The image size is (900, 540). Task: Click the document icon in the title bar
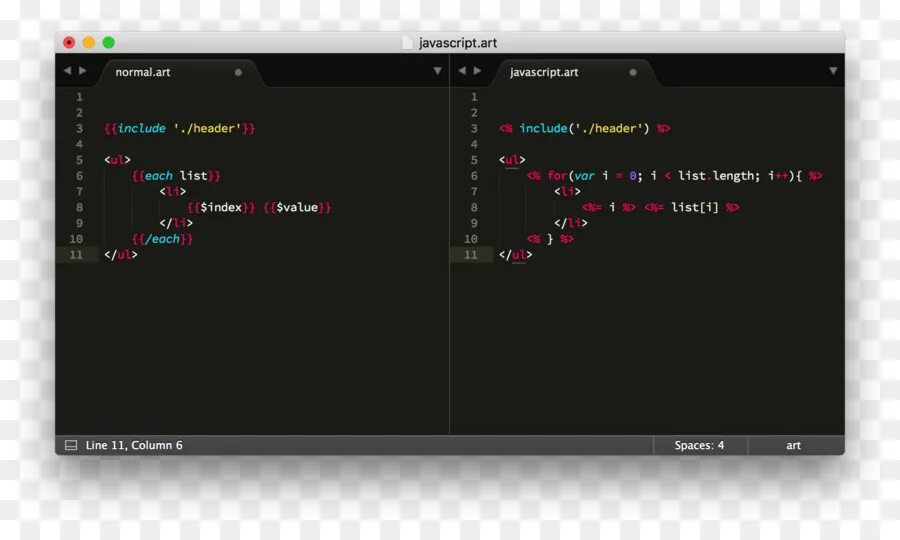click(x=407, y=42)
